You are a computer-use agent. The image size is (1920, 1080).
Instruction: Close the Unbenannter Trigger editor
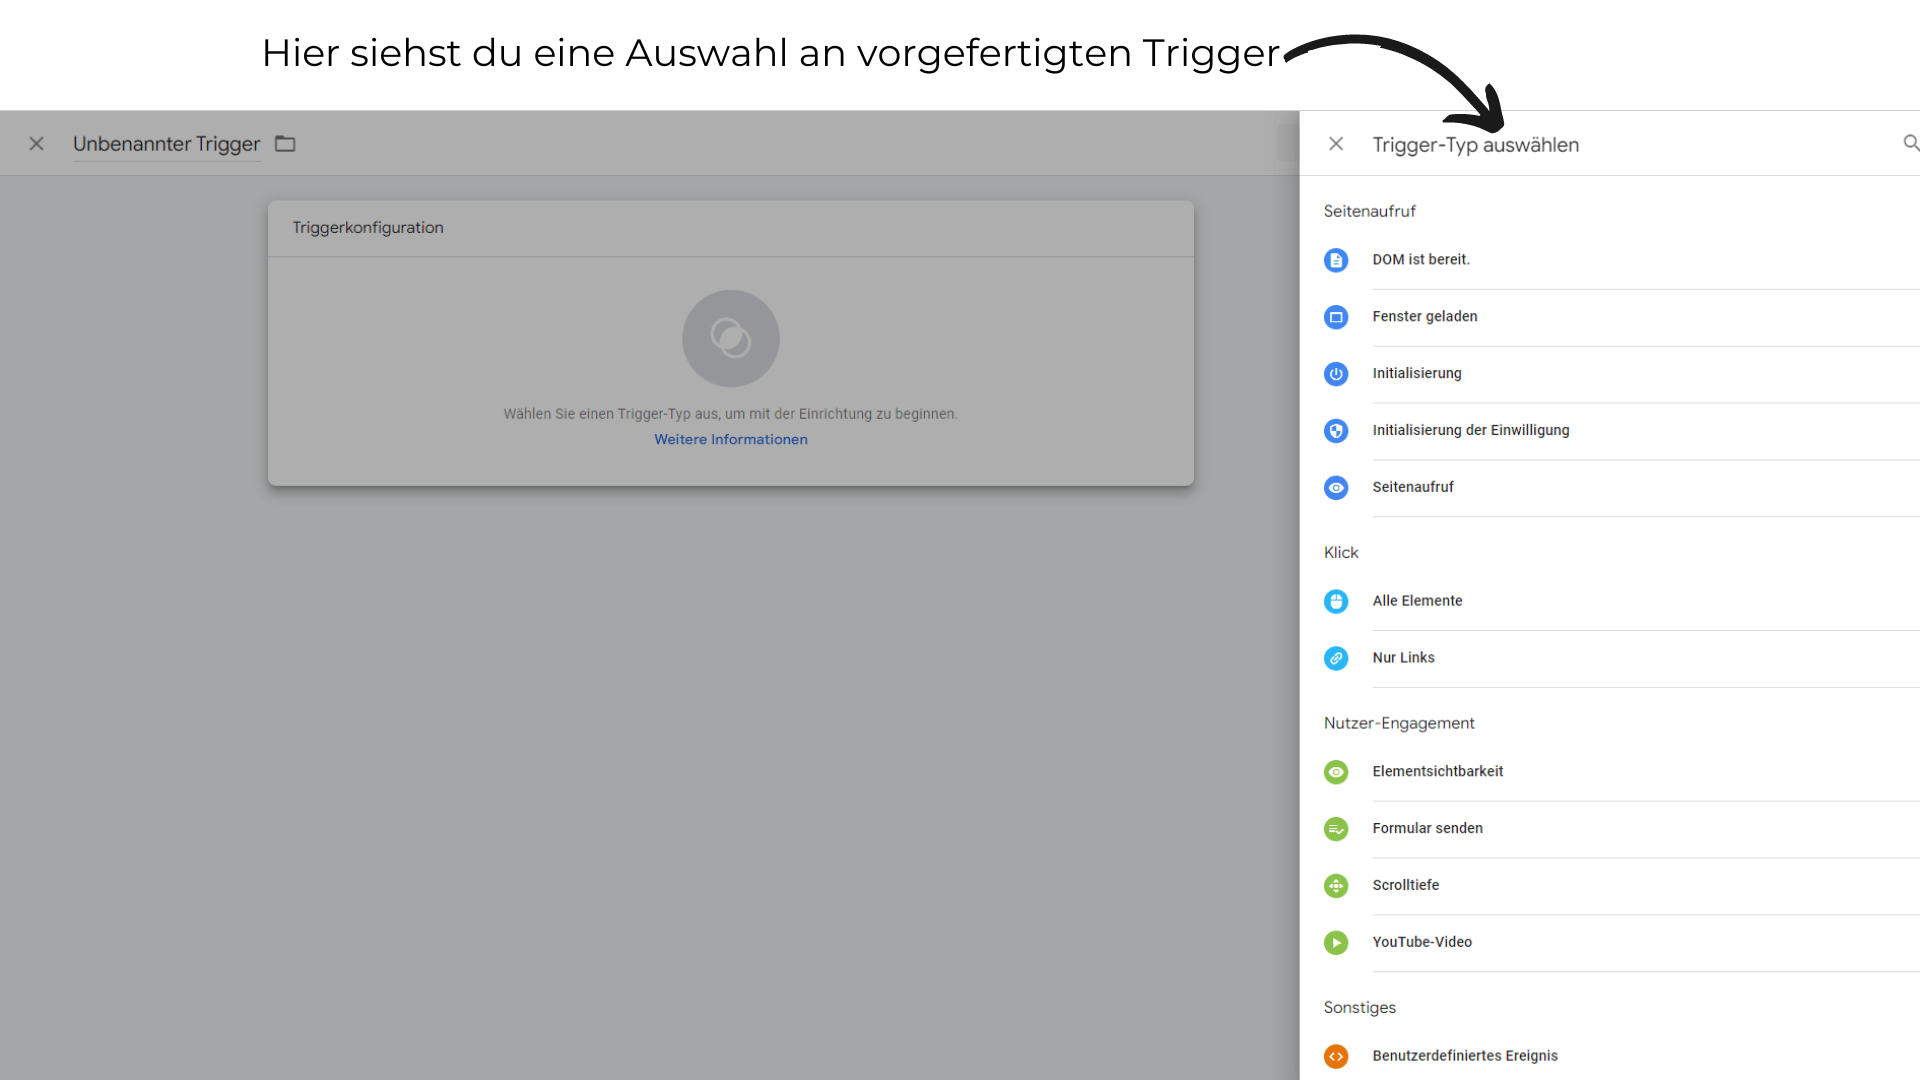[37, 144]
